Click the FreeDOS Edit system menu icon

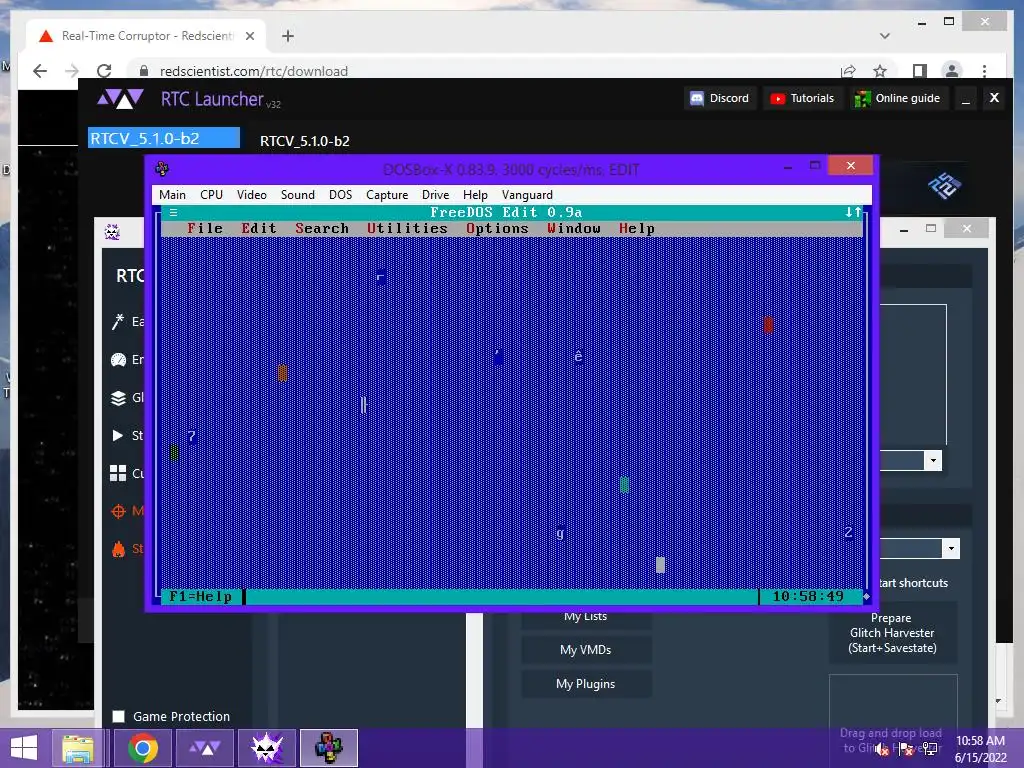coord(173,212)
